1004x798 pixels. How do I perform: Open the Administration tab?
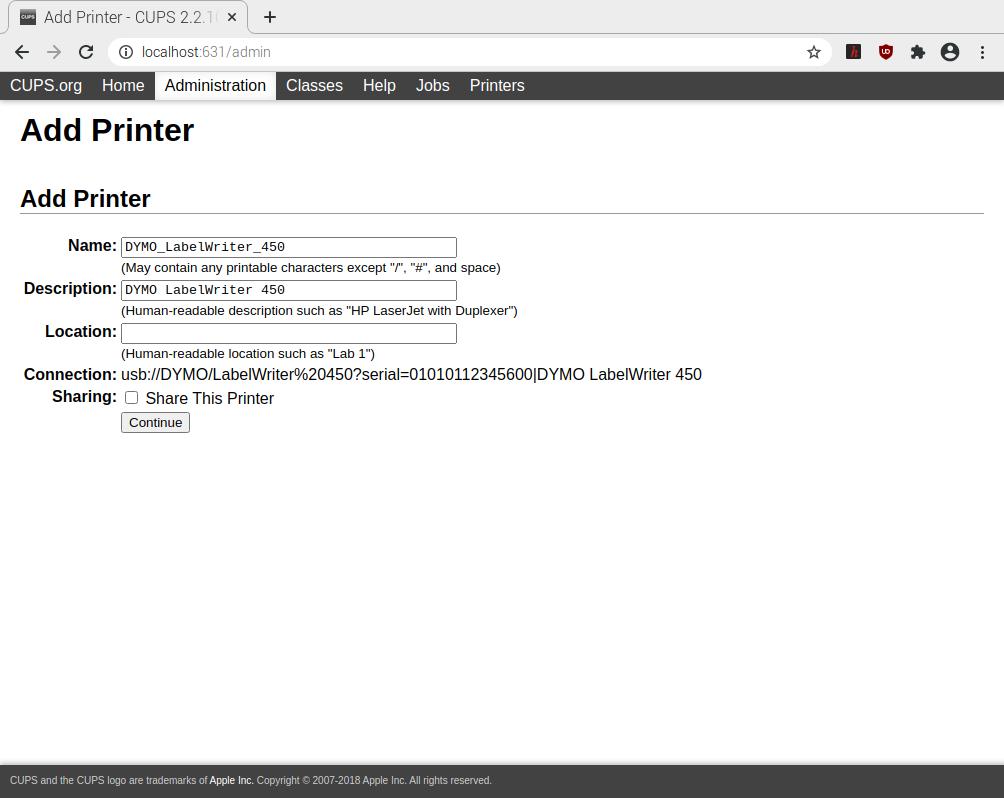point(215,86)
